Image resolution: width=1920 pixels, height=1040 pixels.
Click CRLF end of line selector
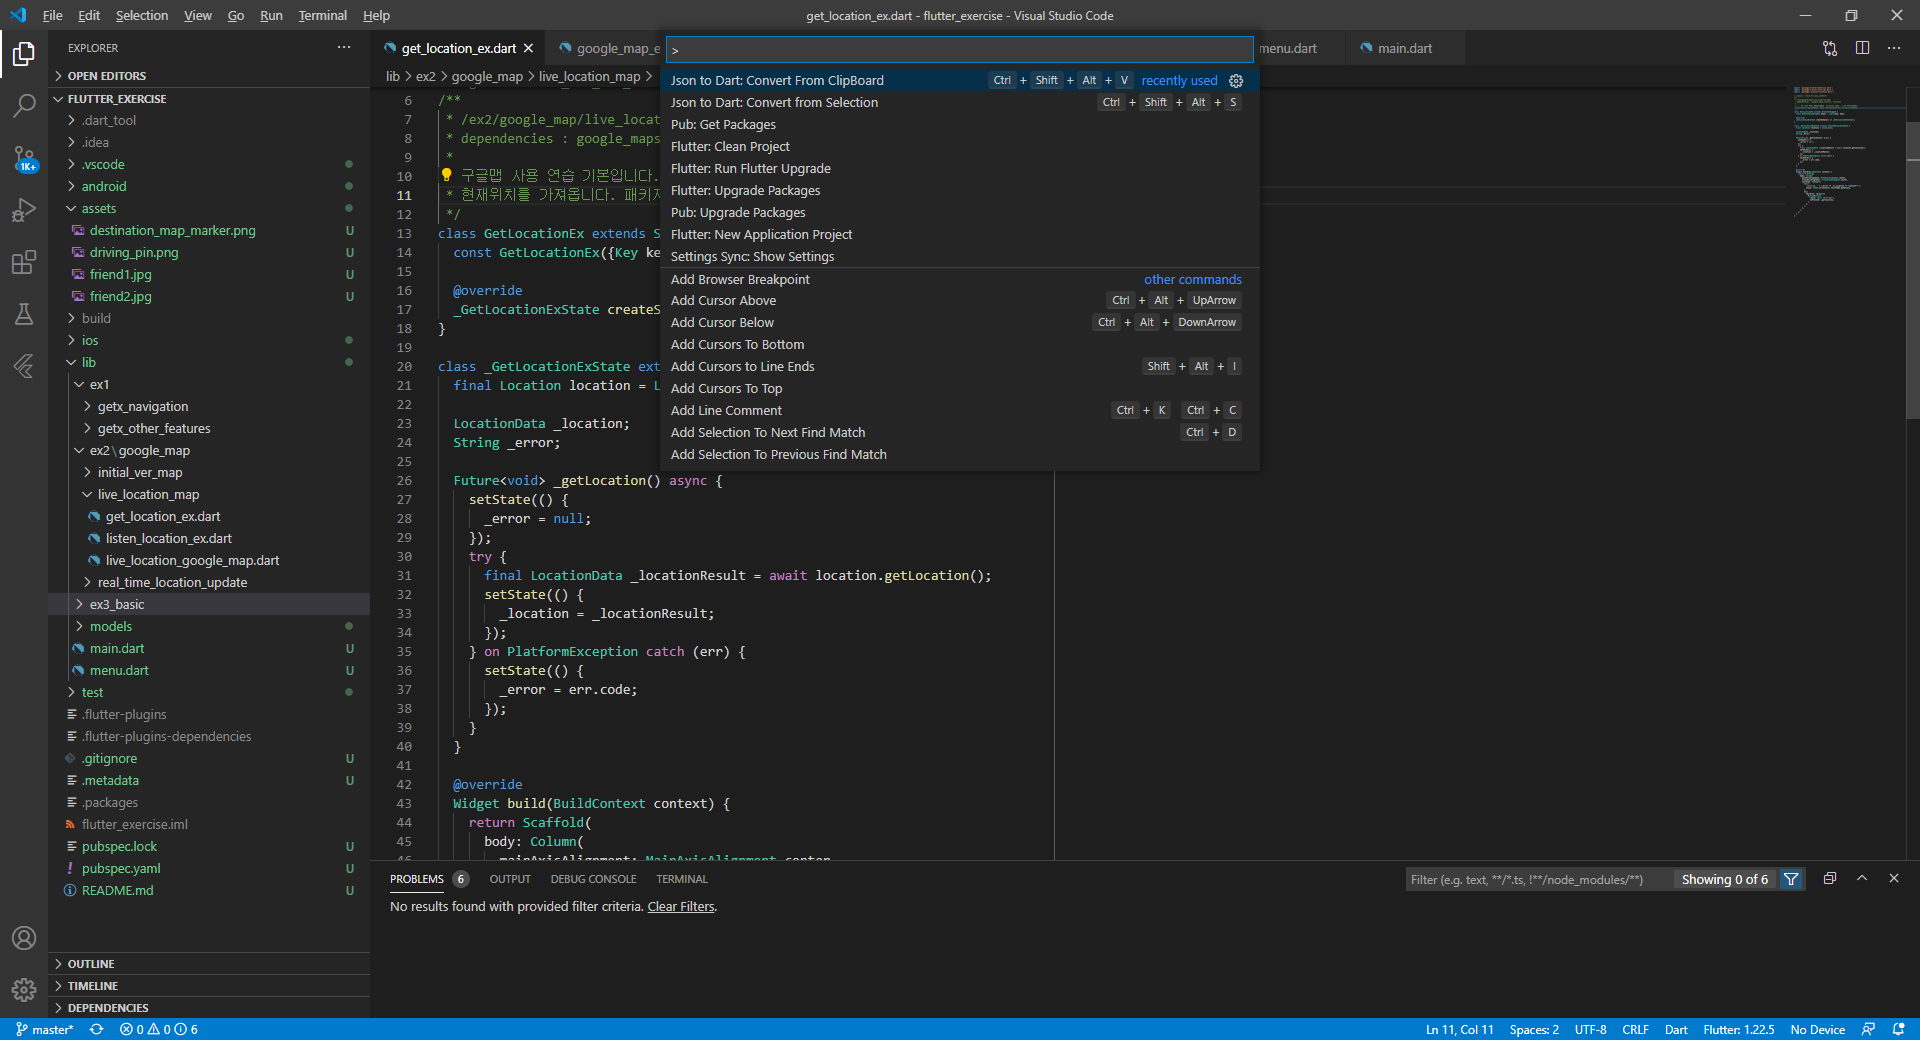pos(1635,1029)
